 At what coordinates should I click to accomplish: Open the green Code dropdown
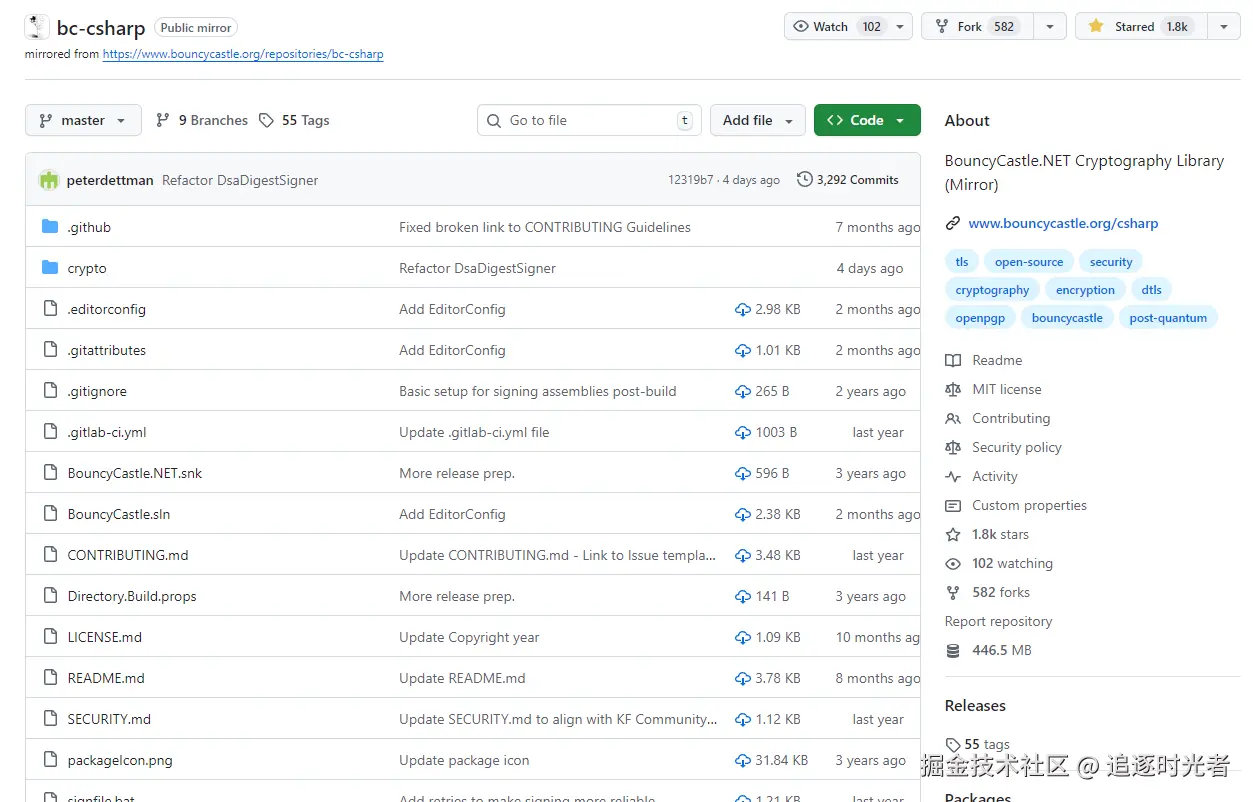[x=867, y=120]
